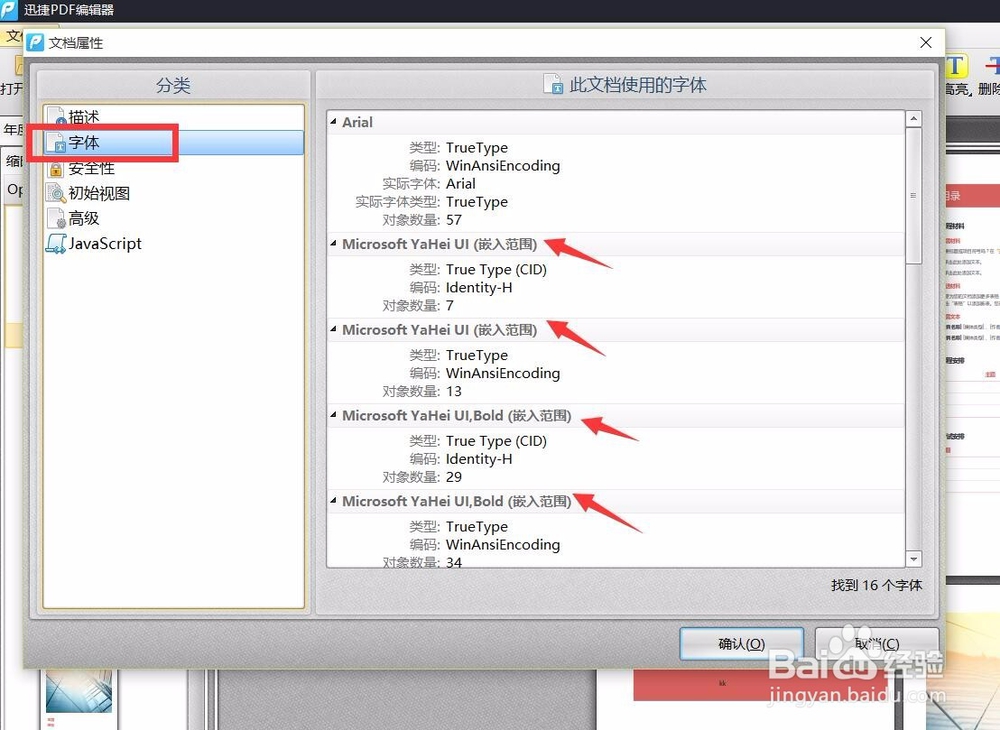Viewport: 1000px width, 730px height.
Task: Select the 初始视图 category icon
Action: click(56, 193)
